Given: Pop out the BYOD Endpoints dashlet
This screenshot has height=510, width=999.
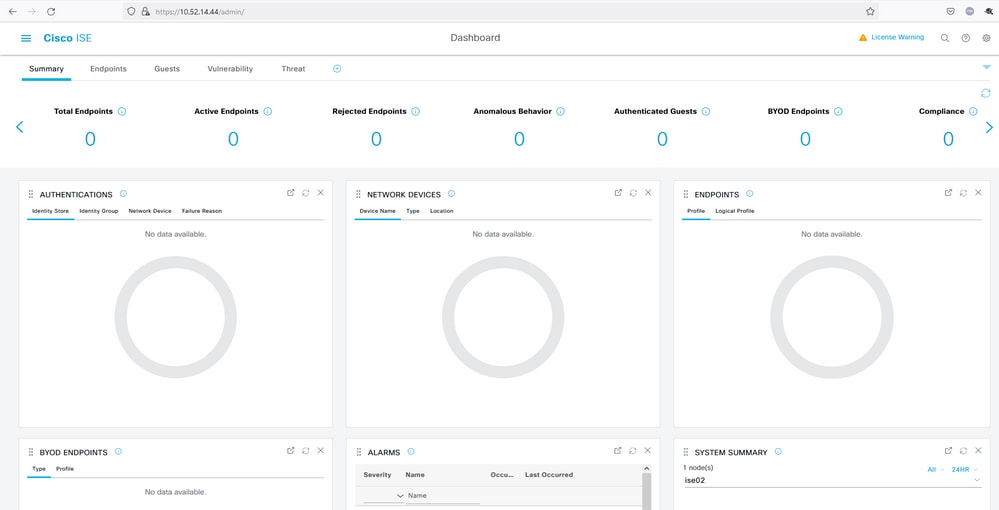Looking at the screenshot, I should [291, 450].
